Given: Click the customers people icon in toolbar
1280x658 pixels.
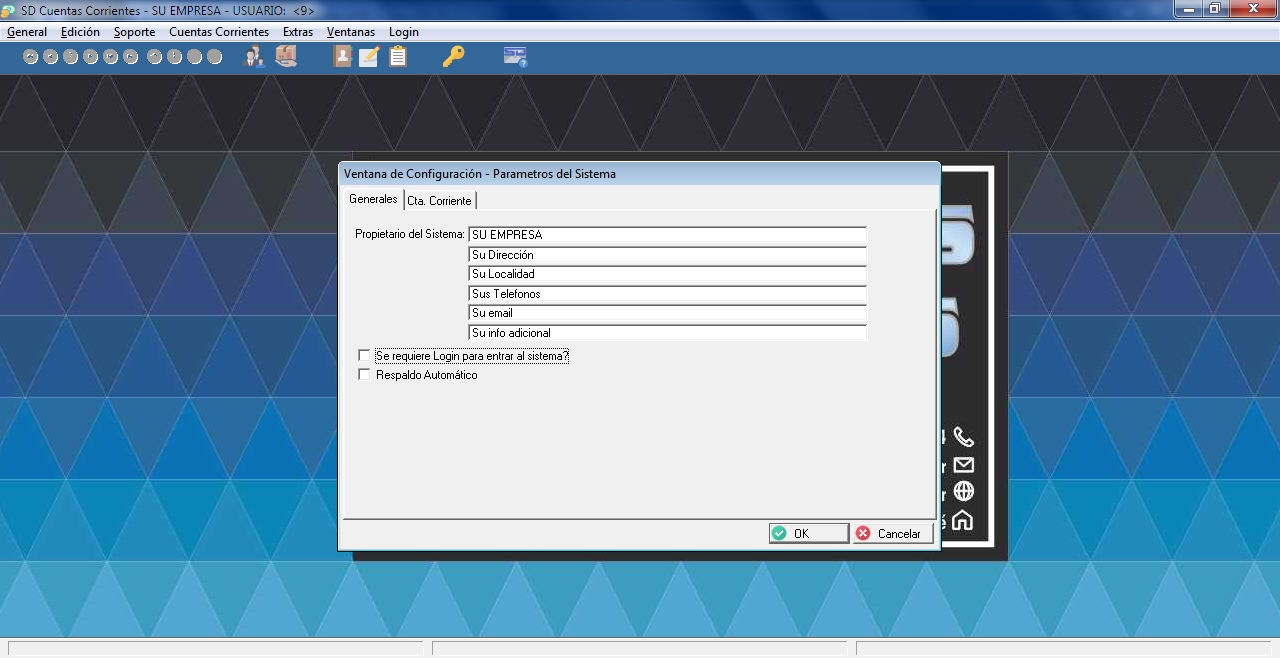Looking at the screenshot, I should click(x=254, y=57).
